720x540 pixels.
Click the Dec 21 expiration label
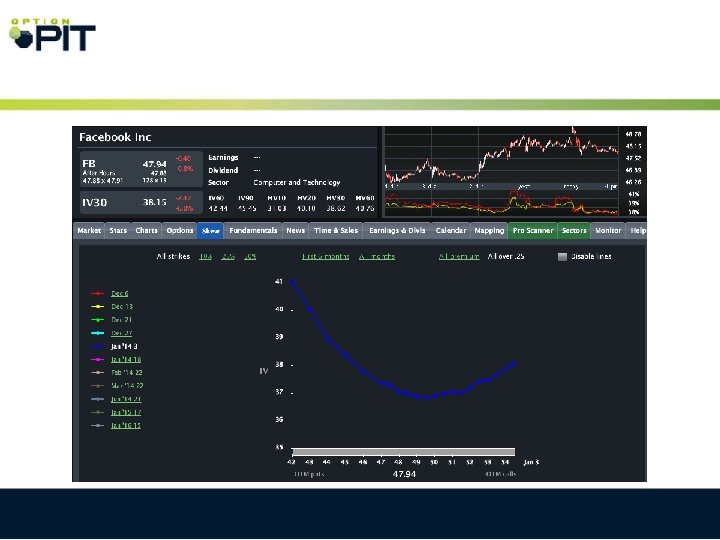[x=122, y=320]
